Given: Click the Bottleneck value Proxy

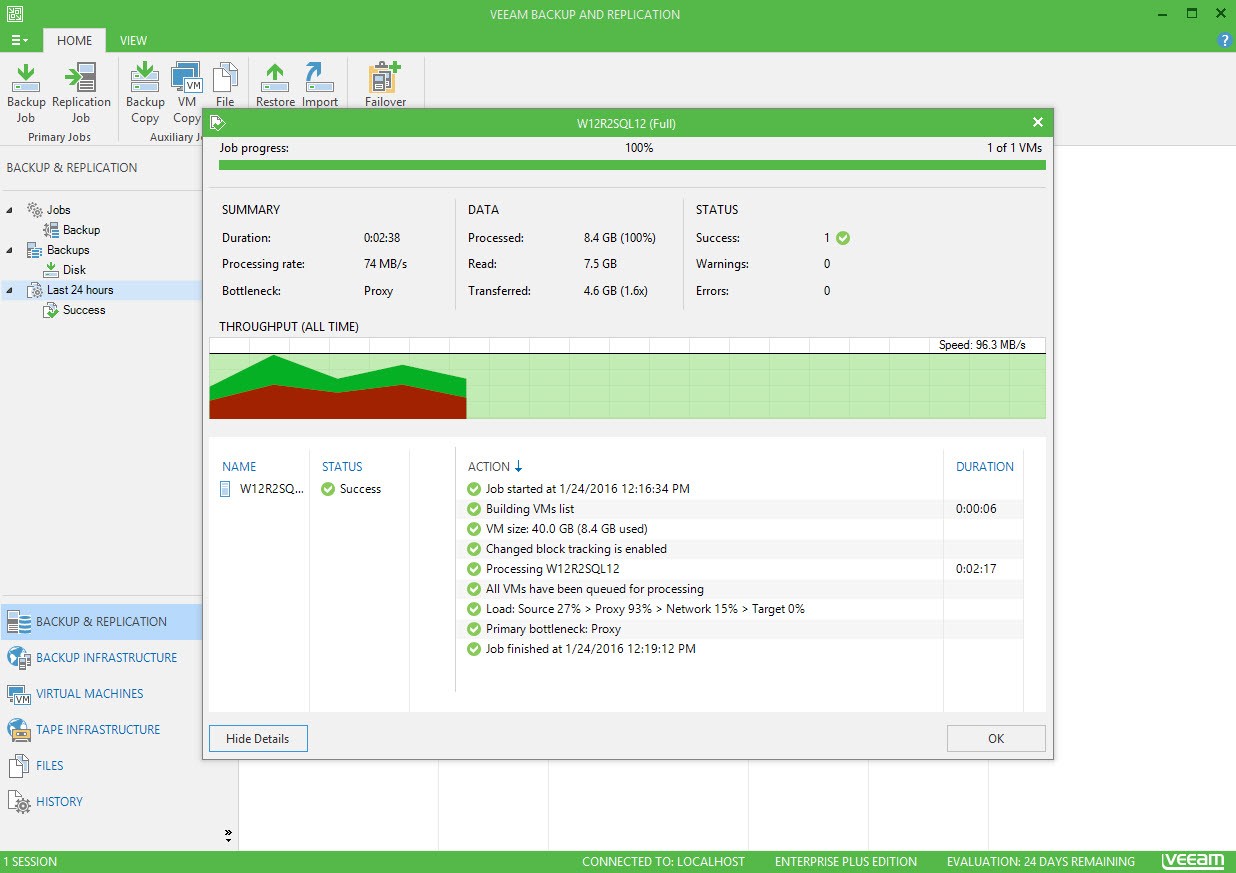Looking at the screenshot, I should click(x=378, y=291).
